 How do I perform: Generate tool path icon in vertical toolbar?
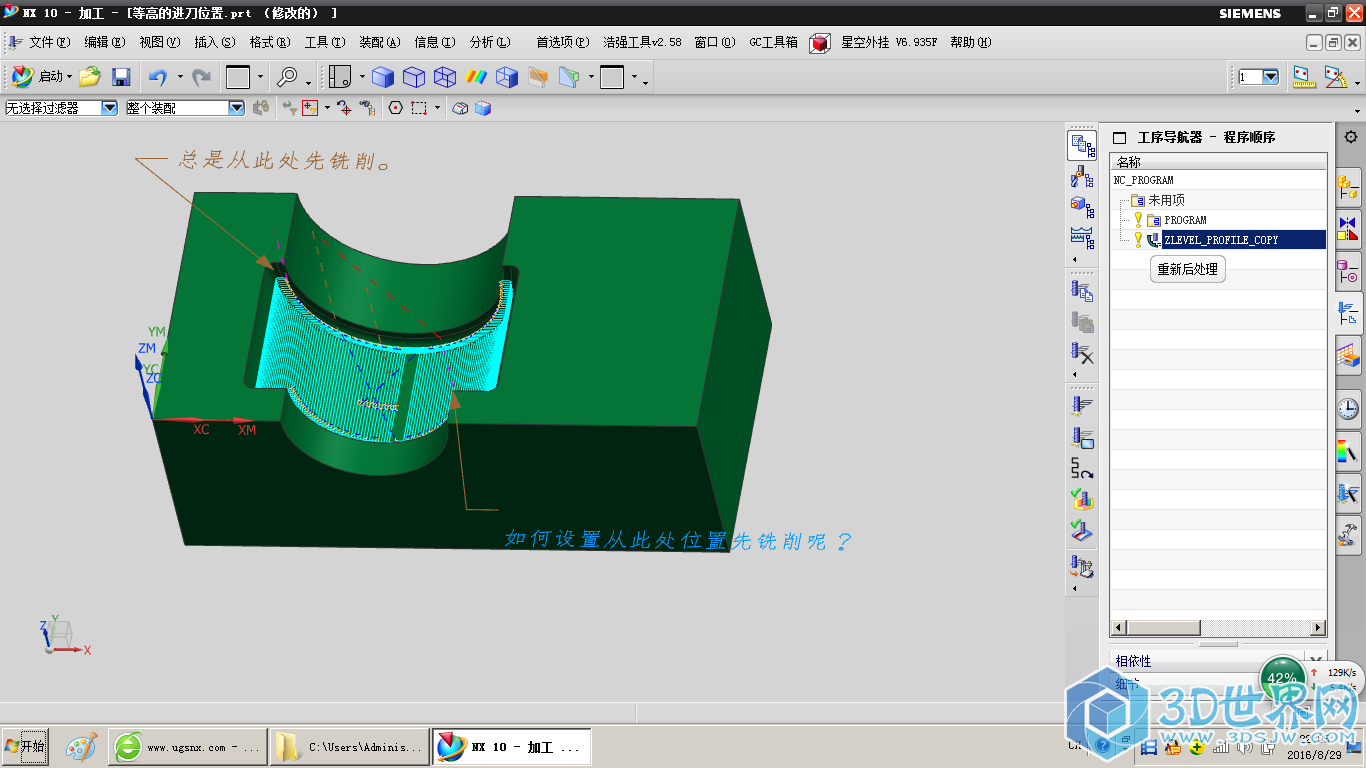tap(1082, 406)
